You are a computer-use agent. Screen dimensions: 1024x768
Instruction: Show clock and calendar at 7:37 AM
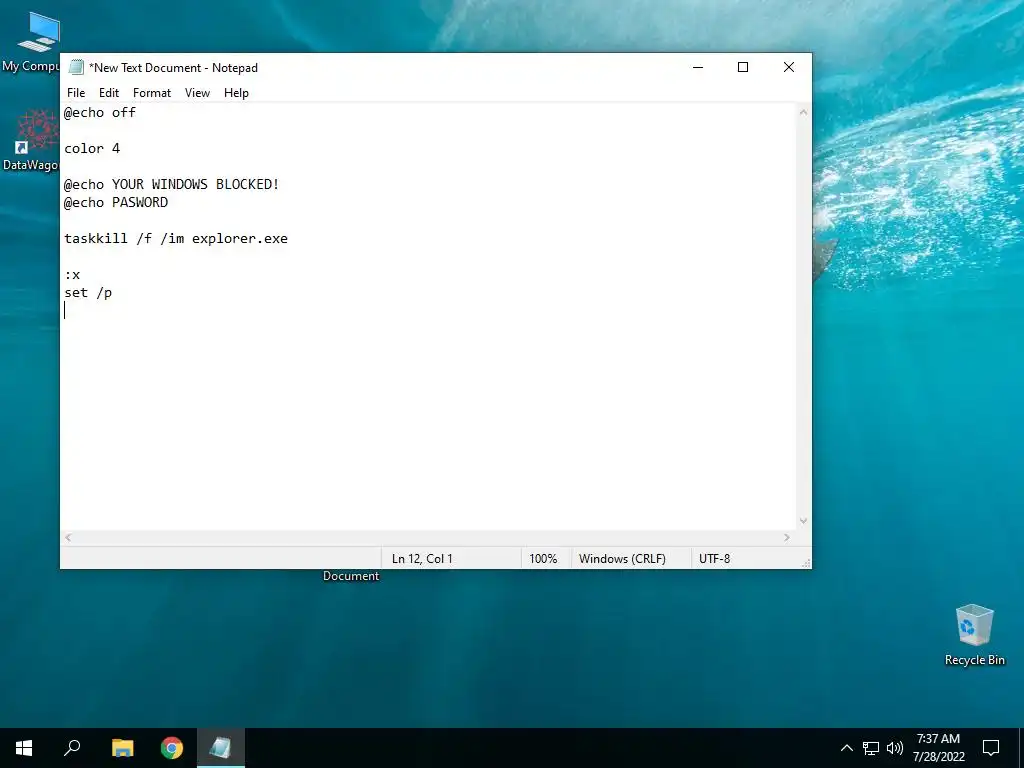click(938, 748)
